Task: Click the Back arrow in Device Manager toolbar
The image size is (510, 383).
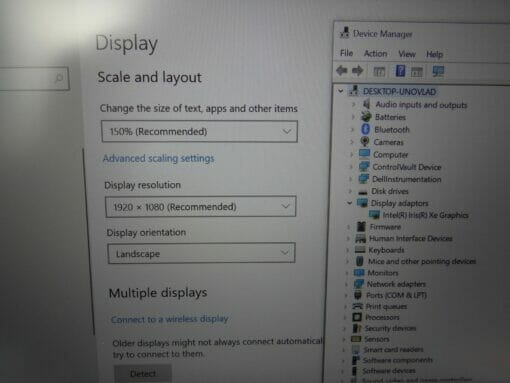Action: 342,71
